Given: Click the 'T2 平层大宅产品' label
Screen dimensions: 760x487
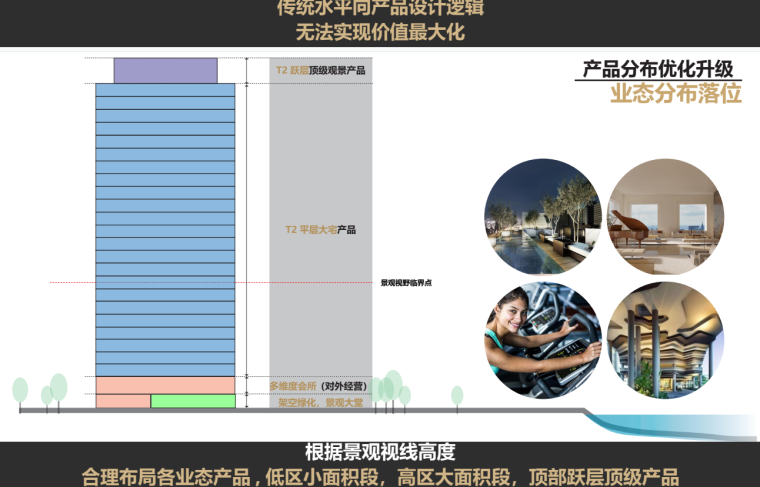Looking at the screenshot, I should 320,229.
